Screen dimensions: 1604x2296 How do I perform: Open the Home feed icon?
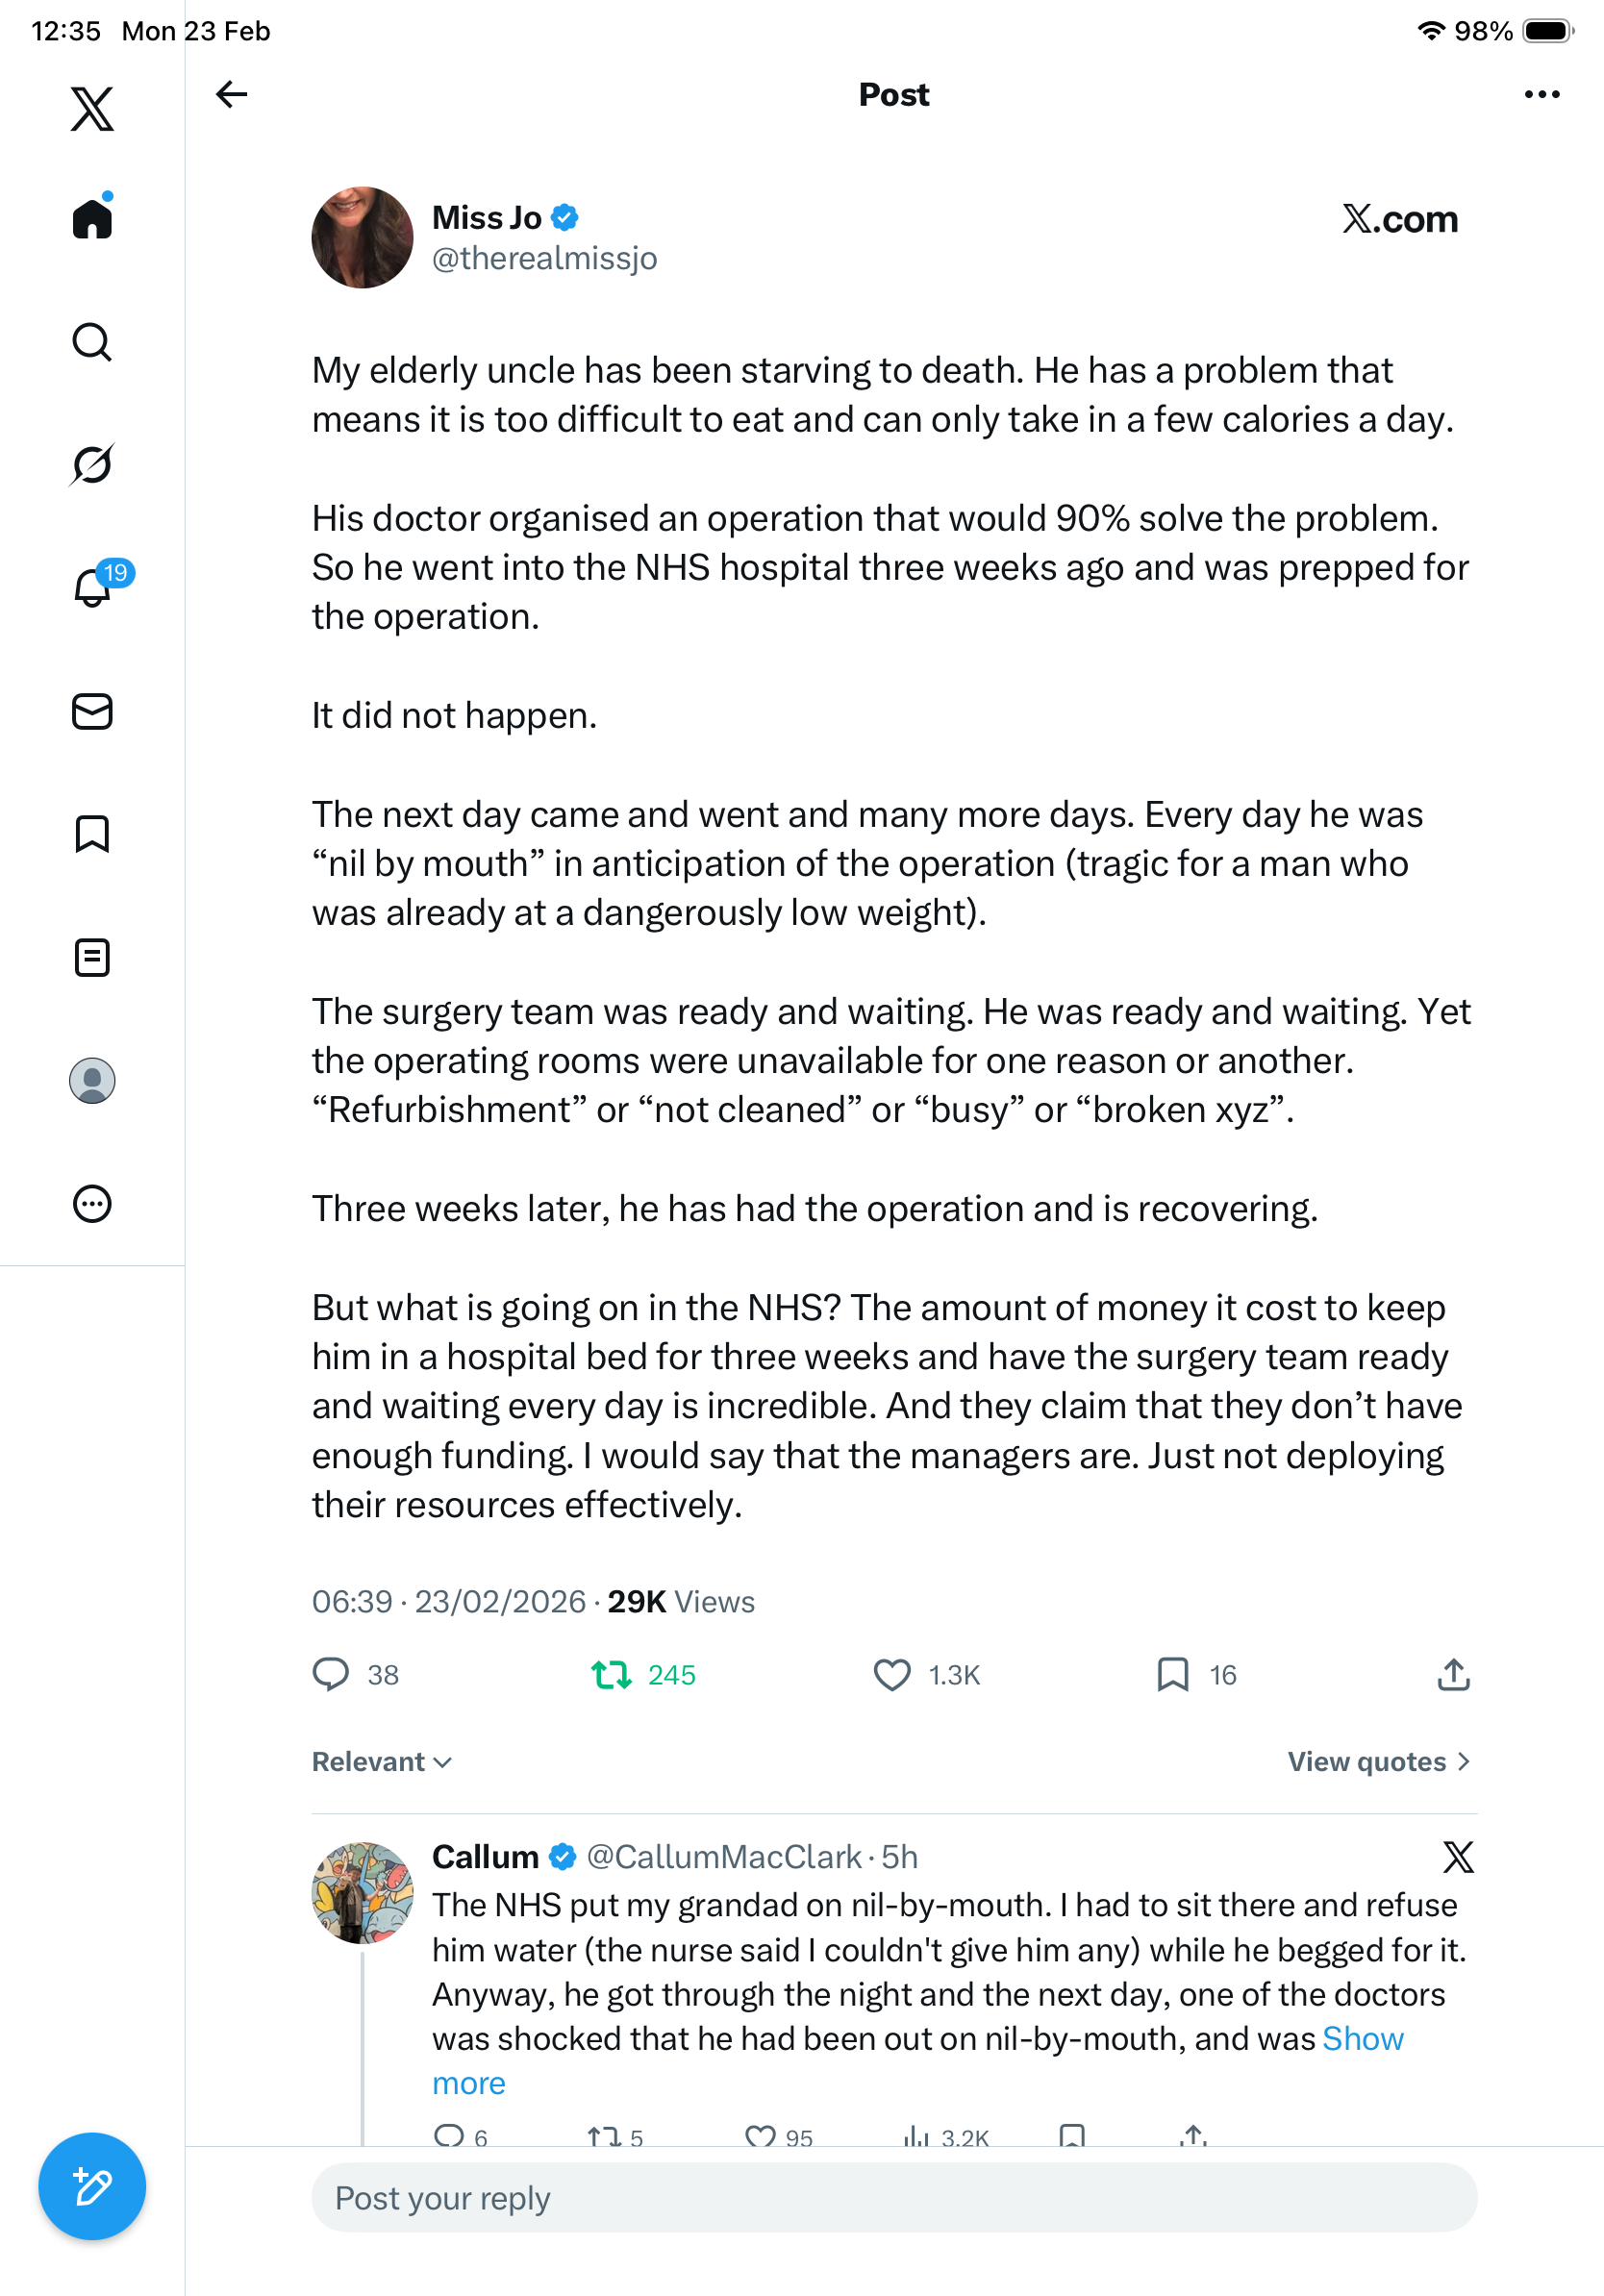tap(92, 218)
